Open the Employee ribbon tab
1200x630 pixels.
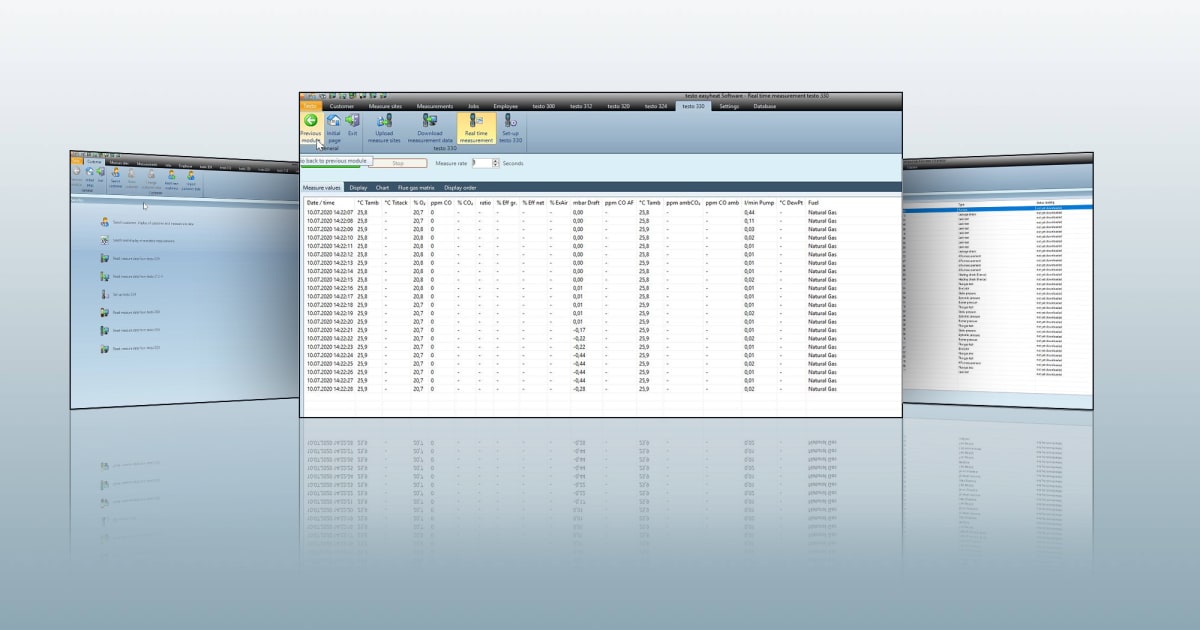[505, 106]
